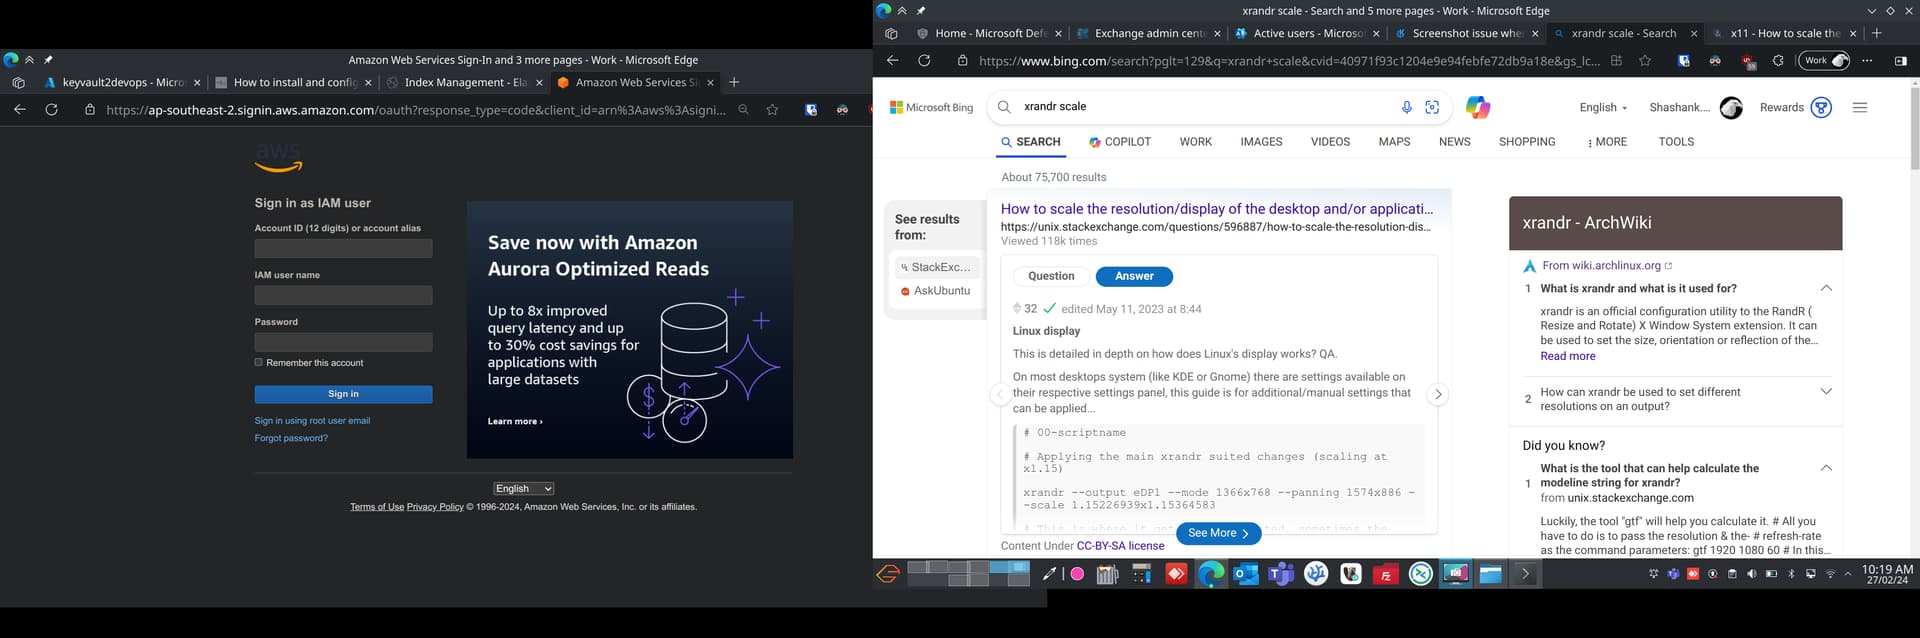
Task: Open zoom magnifier in AWS window address bar
Action: click(743, 109)
